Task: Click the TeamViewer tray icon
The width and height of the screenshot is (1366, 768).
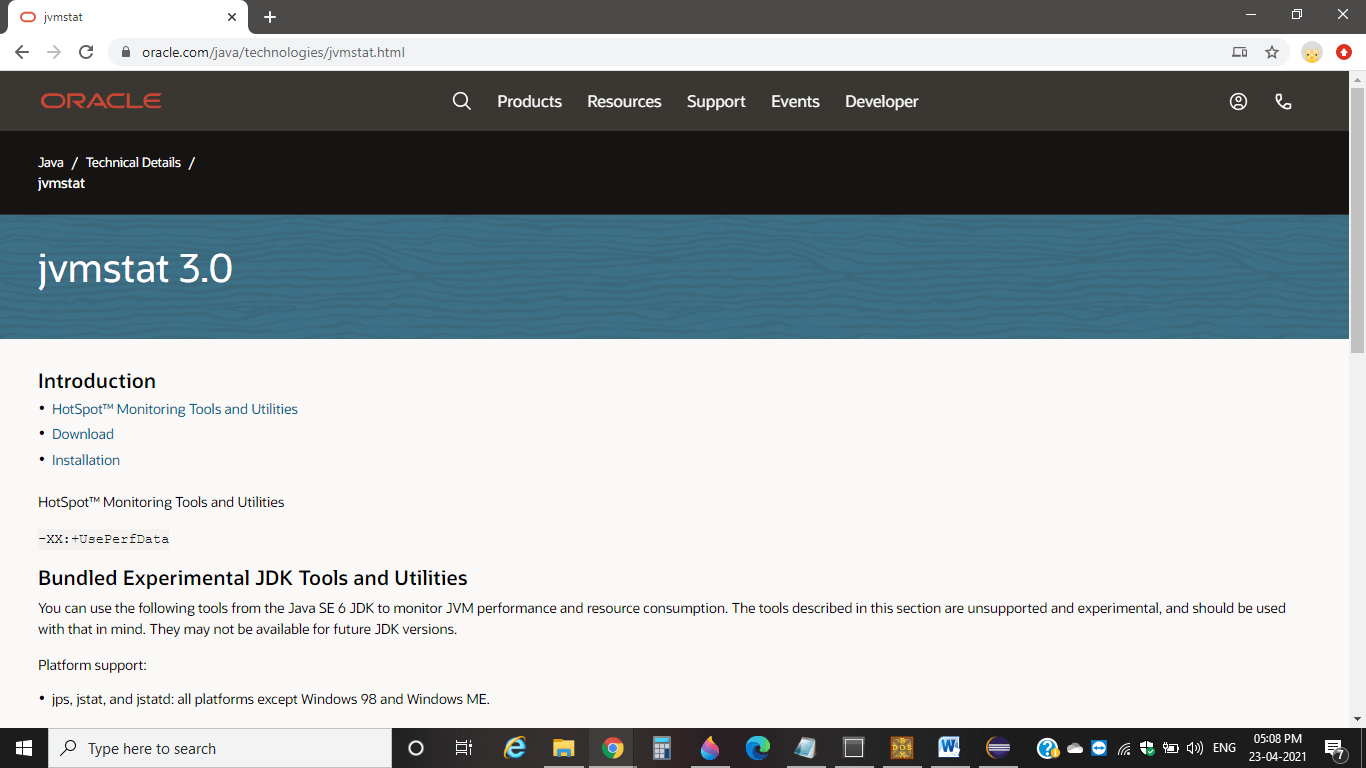Action: [x=1100, y=748]
